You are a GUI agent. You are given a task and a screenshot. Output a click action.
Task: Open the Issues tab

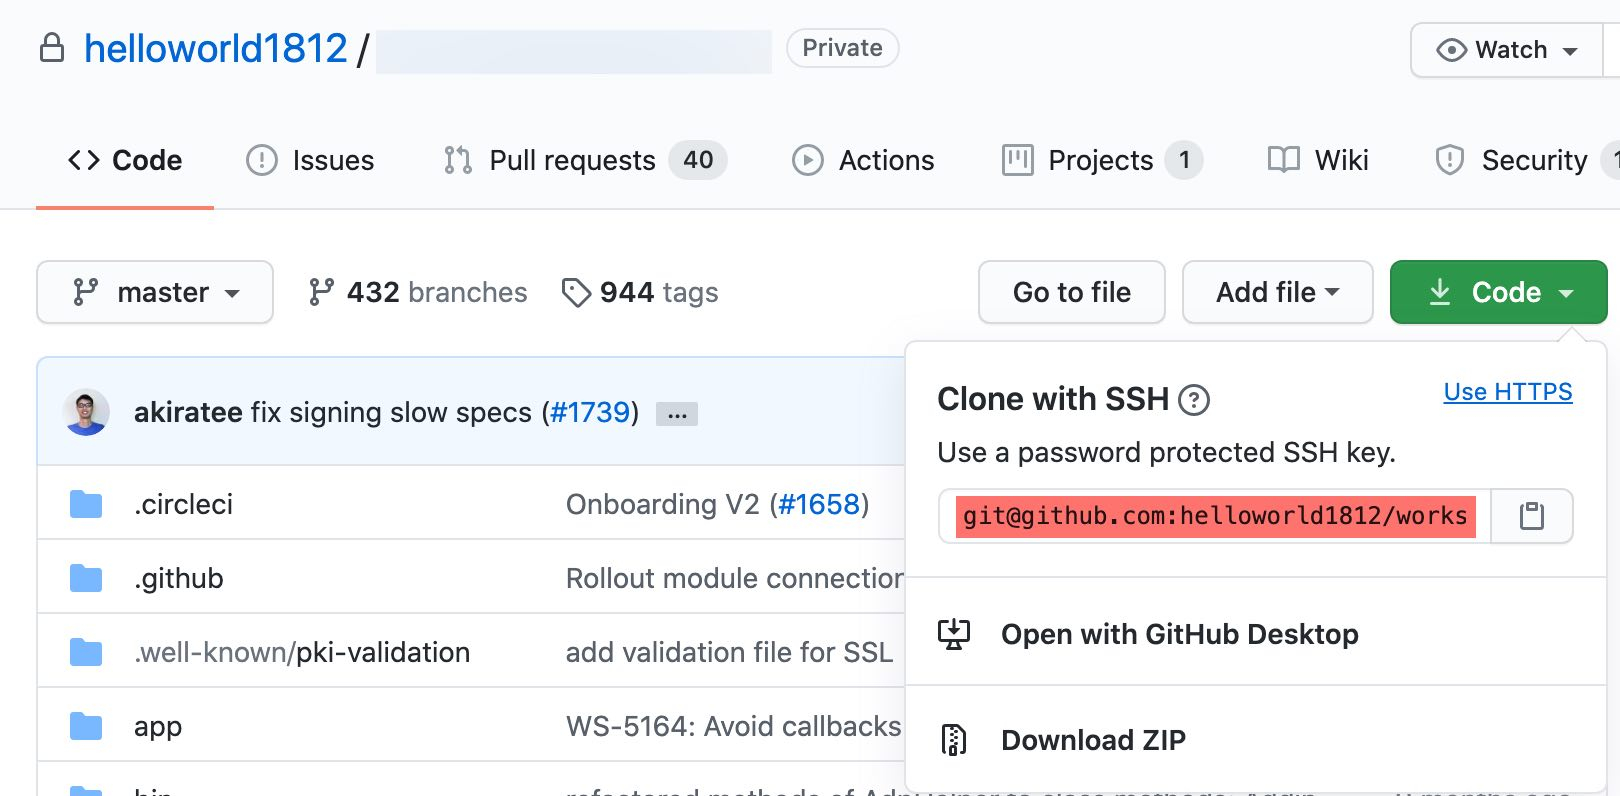310,160
